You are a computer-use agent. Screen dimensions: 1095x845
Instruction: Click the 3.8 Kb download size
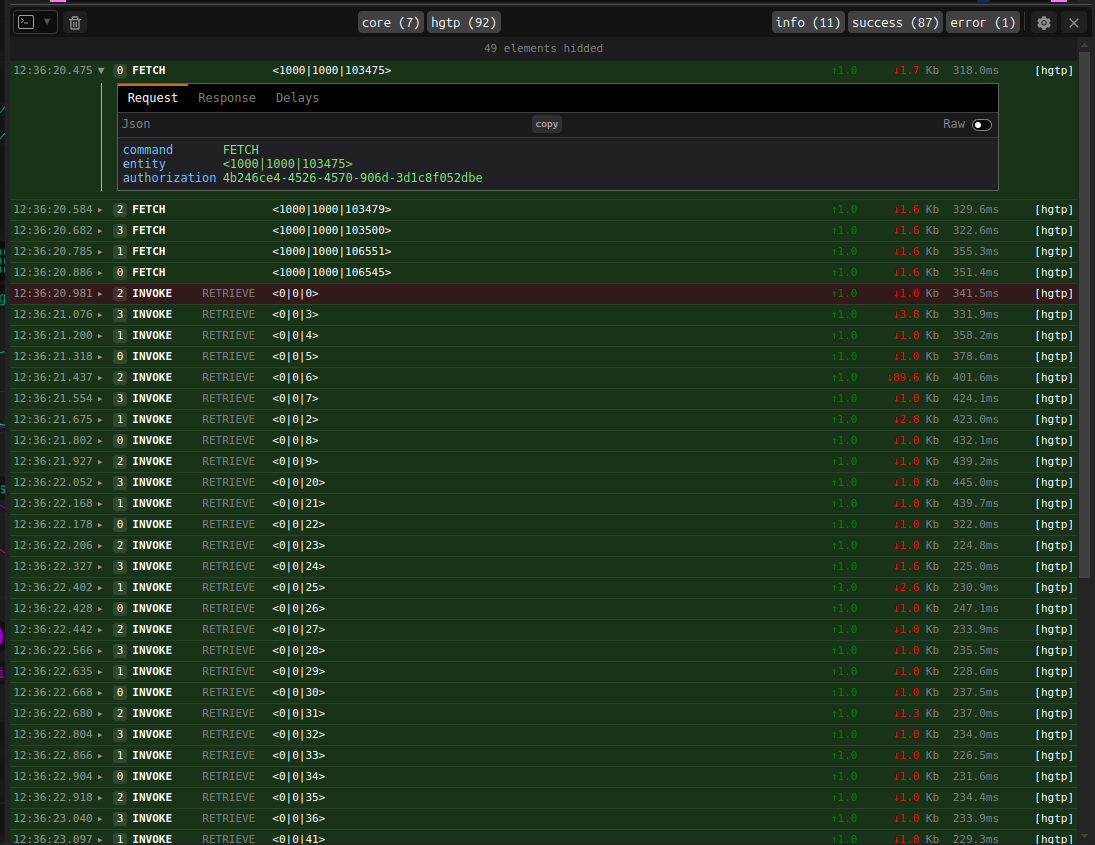coord(916,314)
